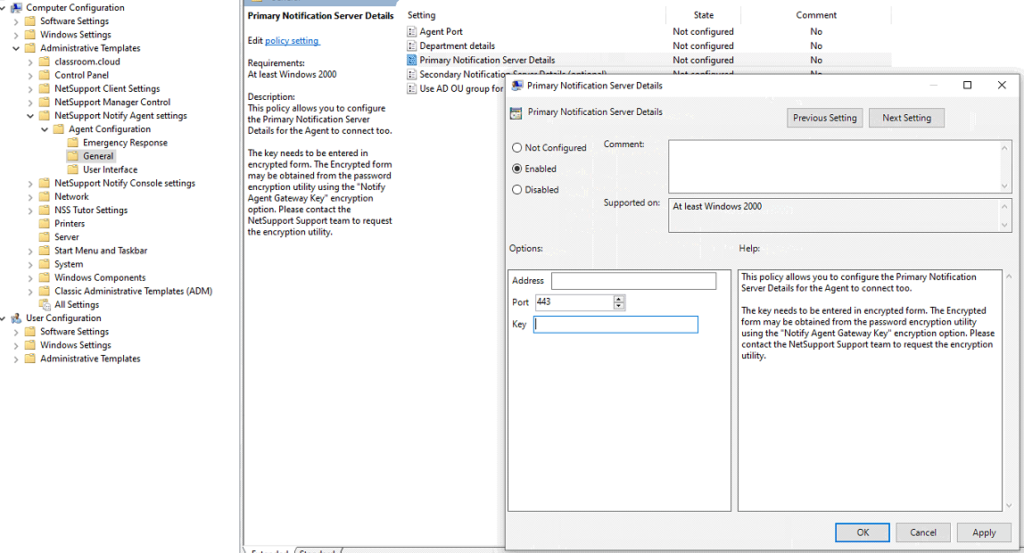This screenshot has height=553, width=1024.
Task: Select the Not Configured radio button
Action: (x=517, y=148)
